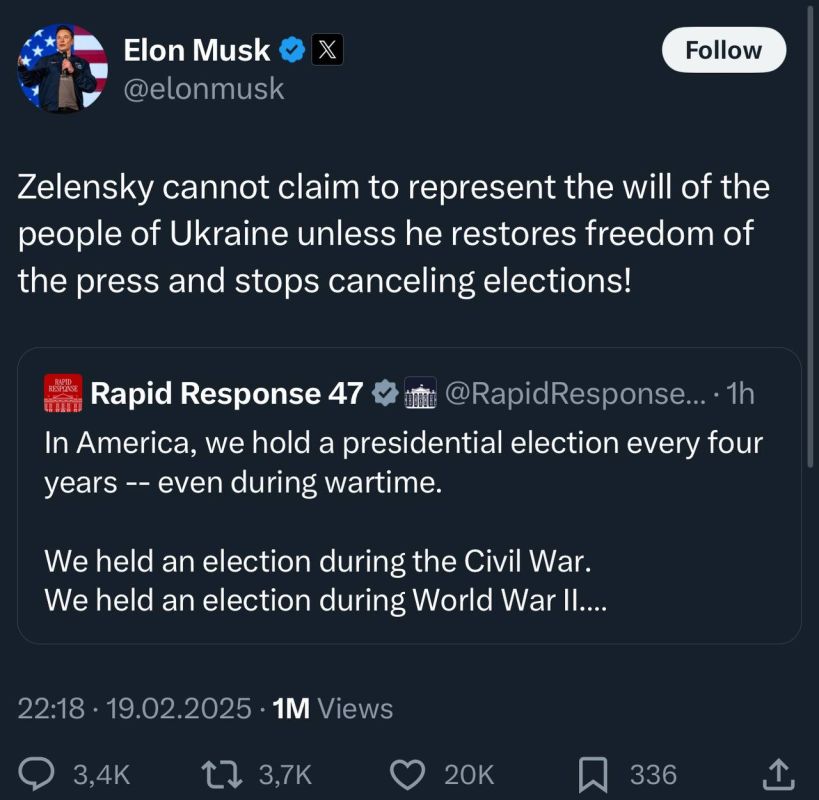
Task: Click the White House affiliation badge
Action: point(420,393)
